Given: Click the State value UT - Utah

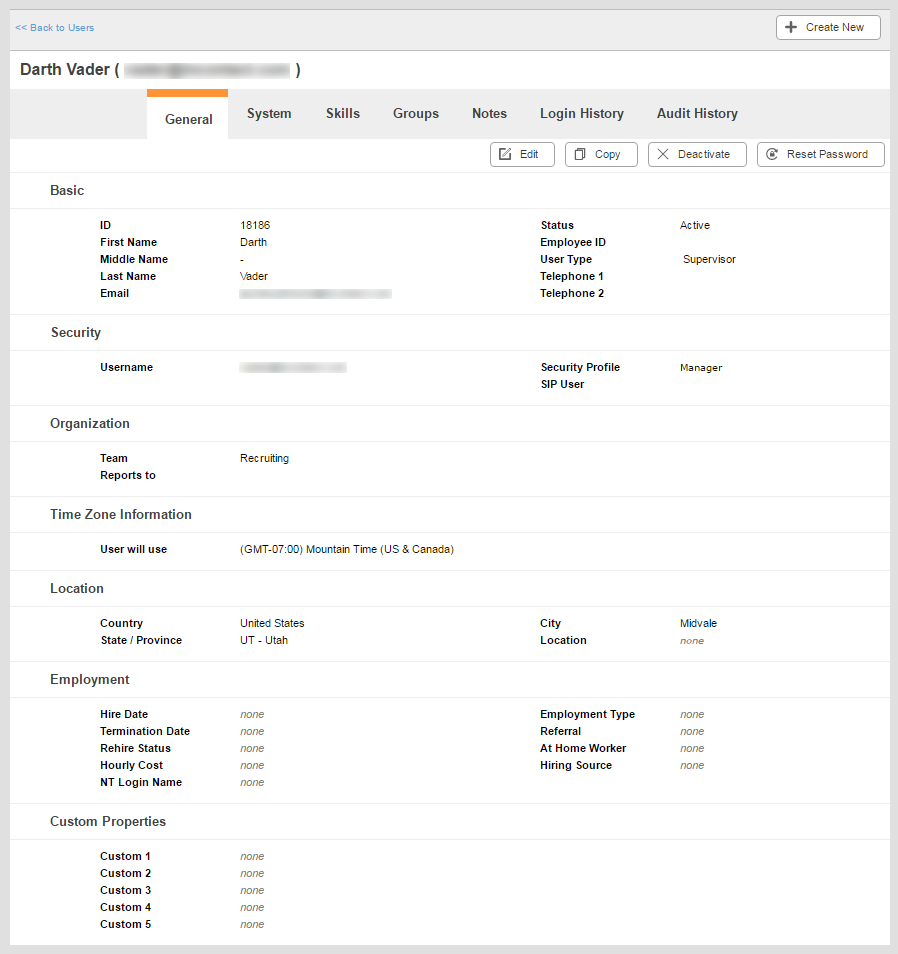Looking at the screenshot, I should 263,640.
